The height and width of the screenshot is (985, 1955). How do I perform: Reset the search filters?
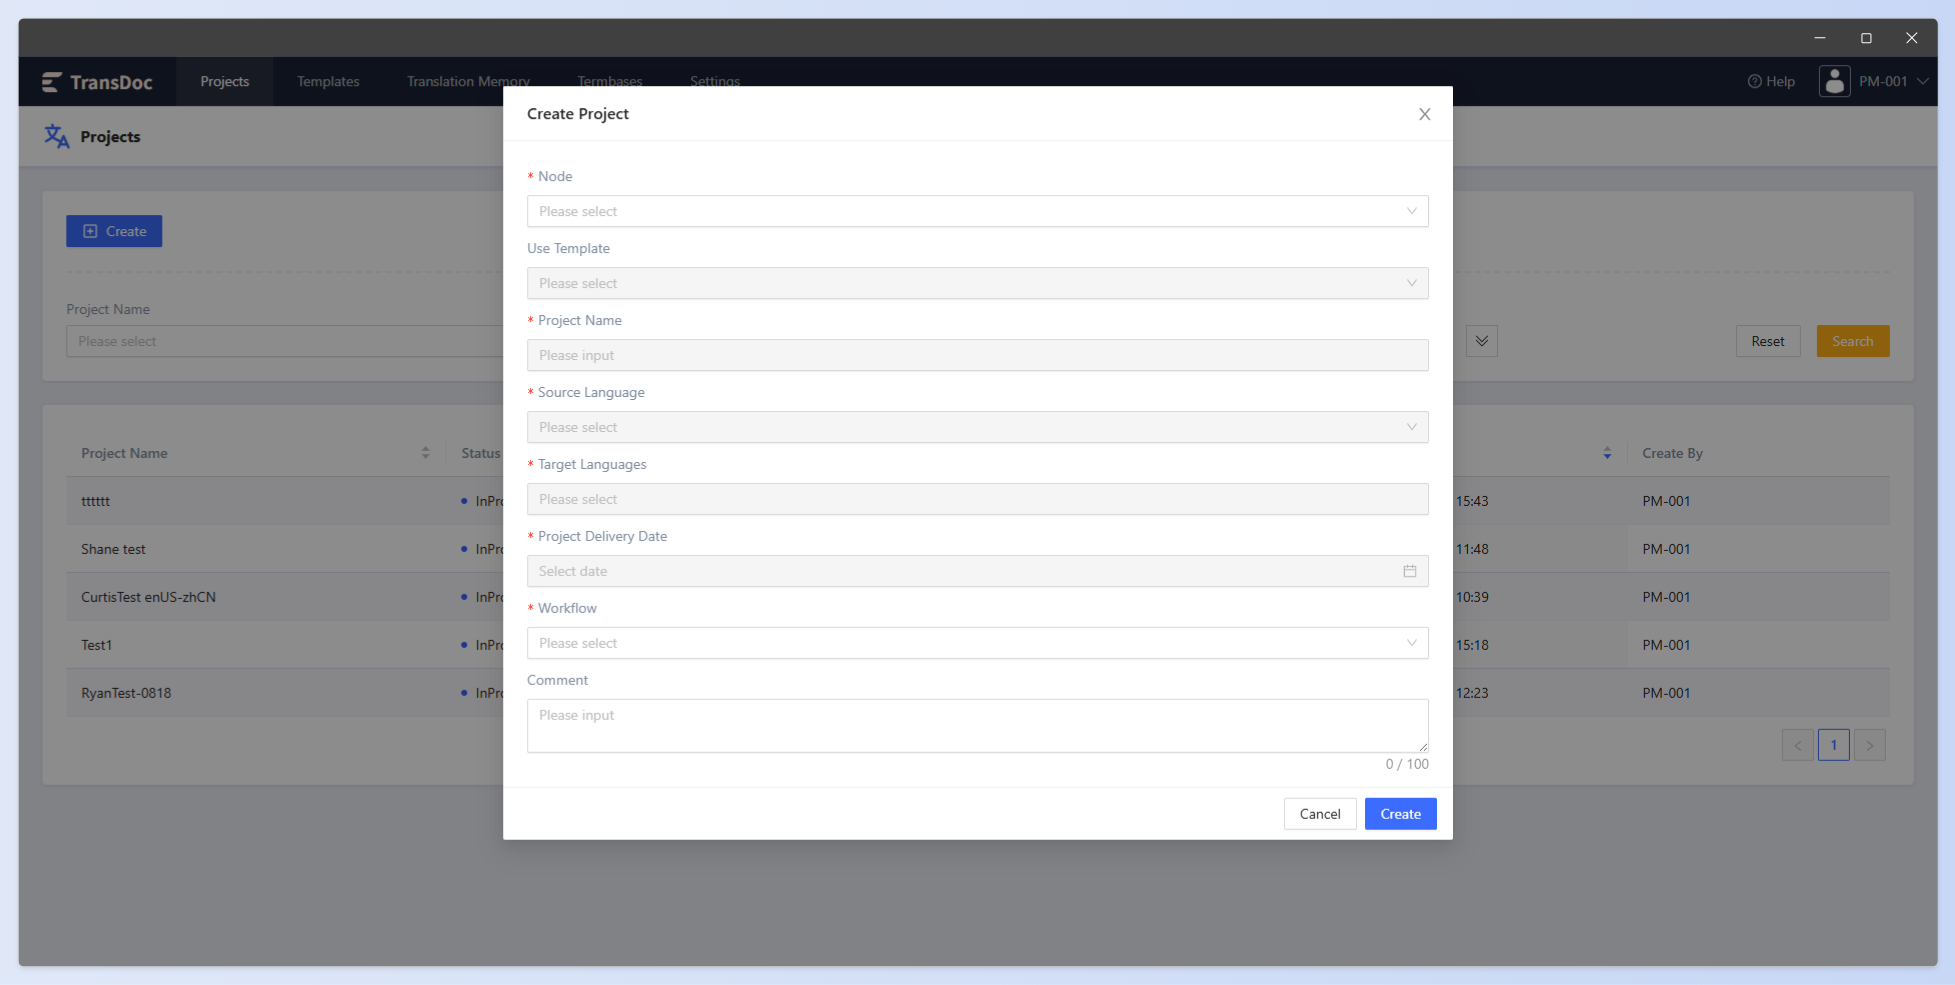point(1767,341)
